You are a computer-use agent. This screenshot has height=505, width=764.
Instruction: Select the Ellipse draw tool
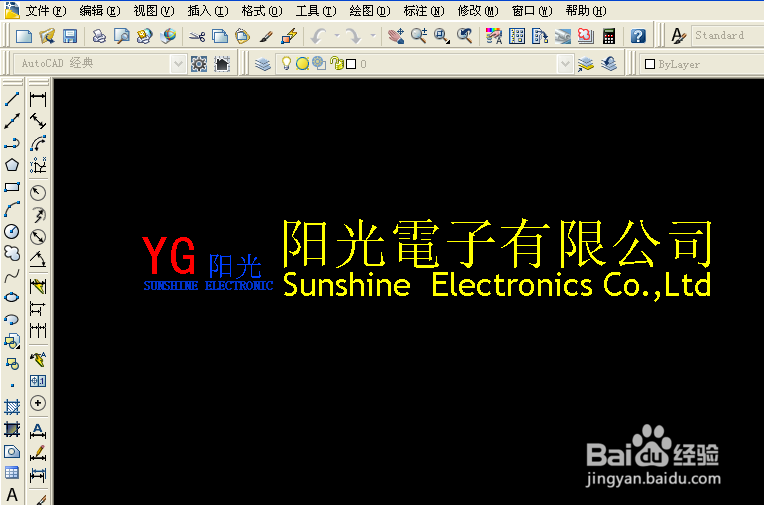pyautogui.click(x=12, y=297)
